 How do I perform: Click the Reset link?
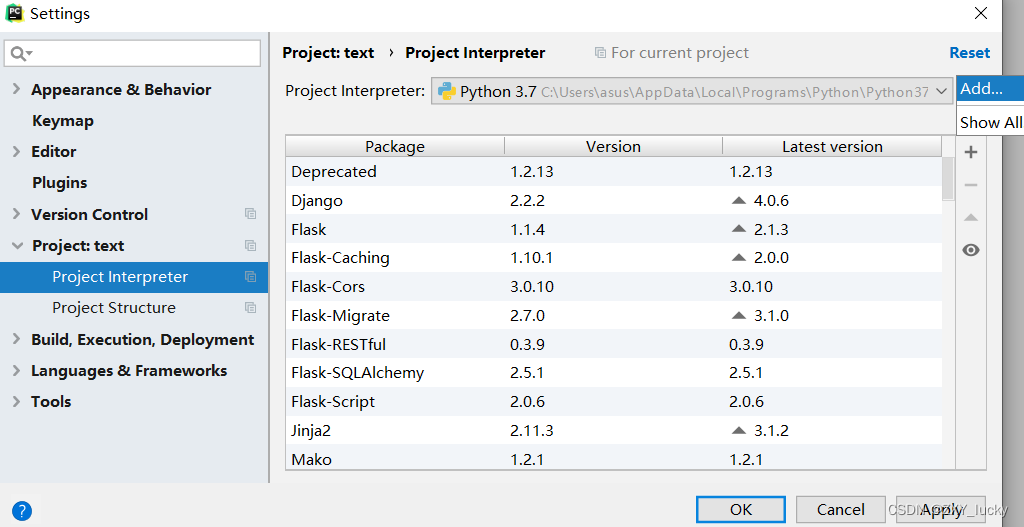tap(969, 53)
